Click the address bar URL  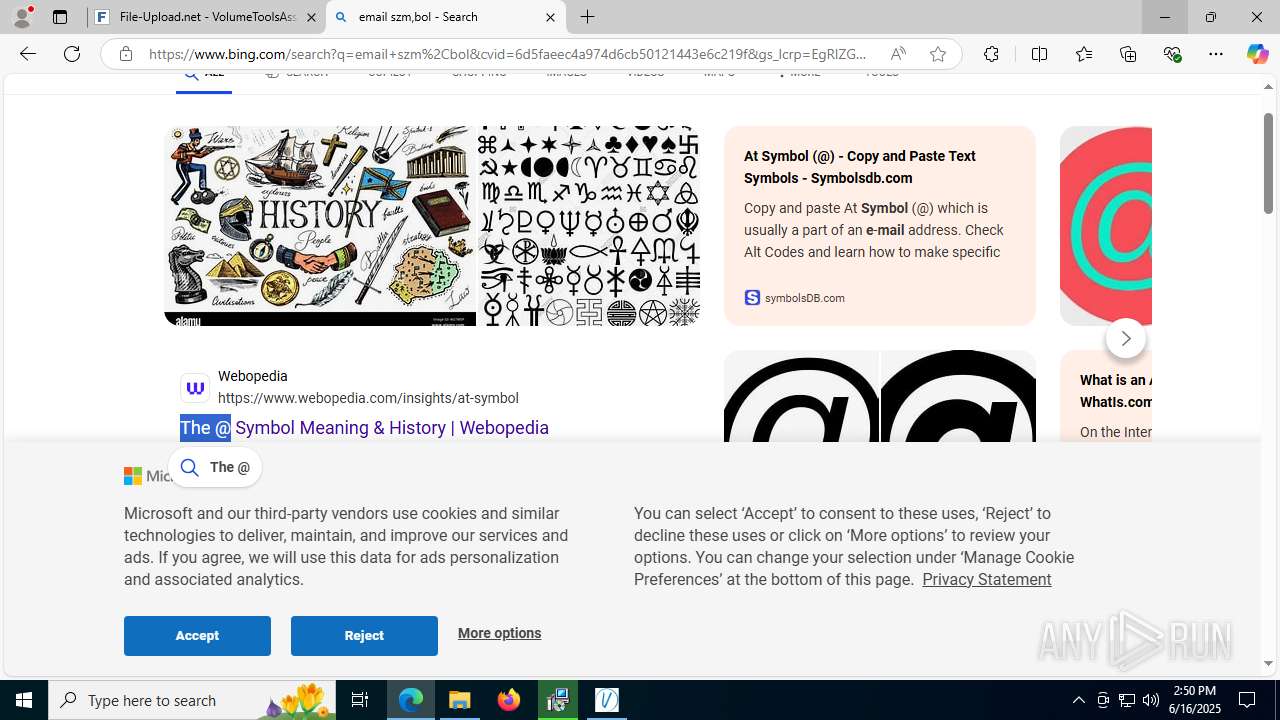508,54
